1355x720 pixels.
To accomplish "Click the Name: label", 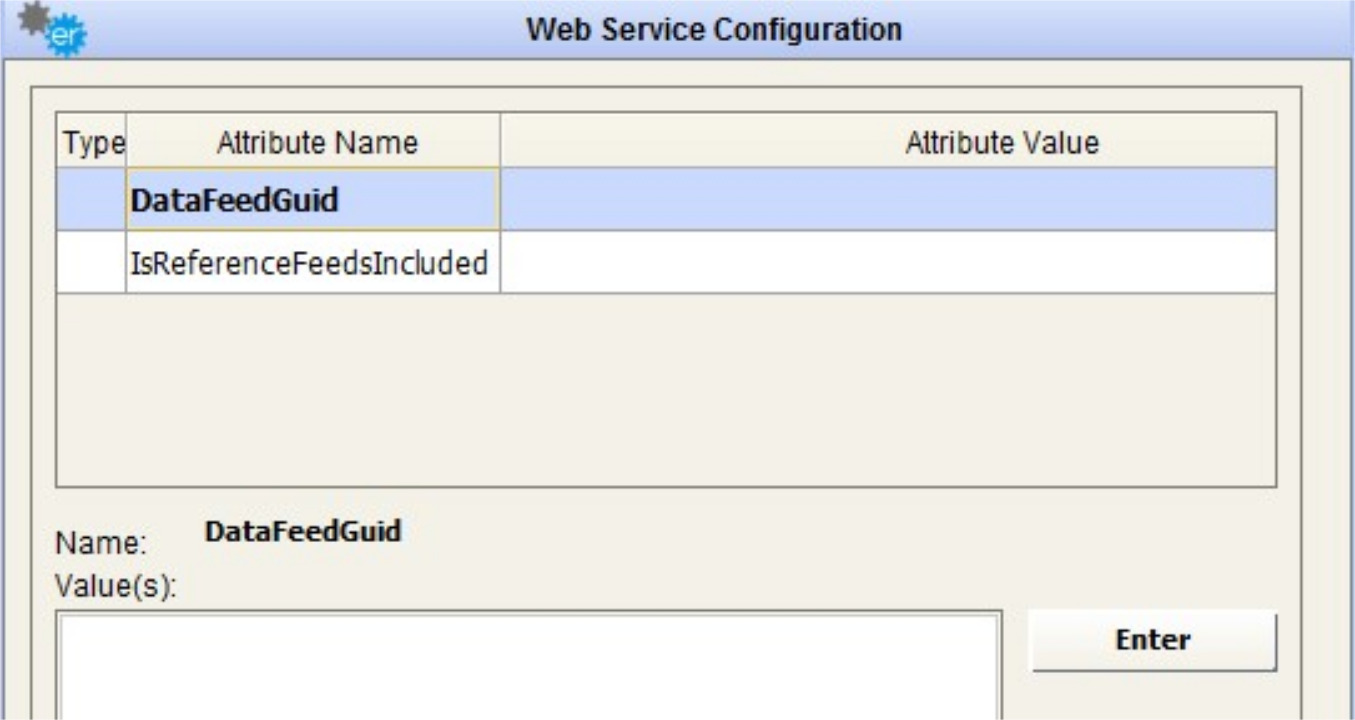I will 101,545.
